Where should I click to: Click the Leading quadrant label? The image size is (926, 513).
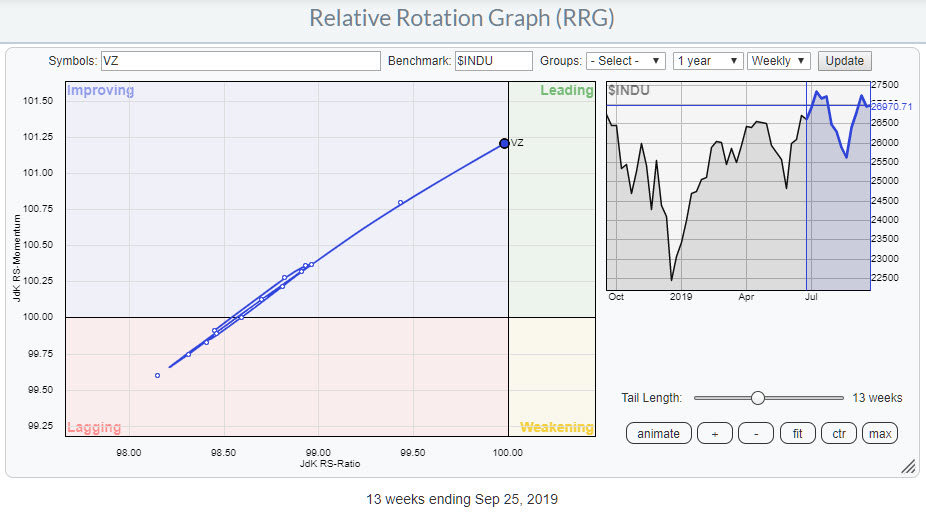click(x=567, y=91)
